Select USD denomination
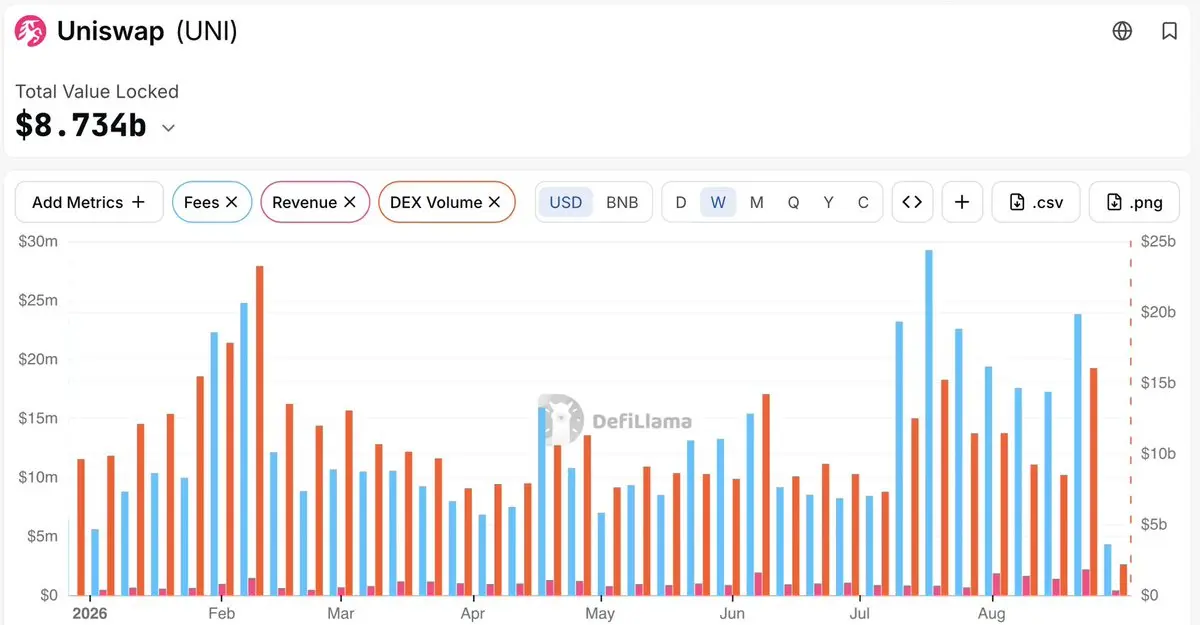Viewport: 1200px width, 625px height. click(566, 202)
